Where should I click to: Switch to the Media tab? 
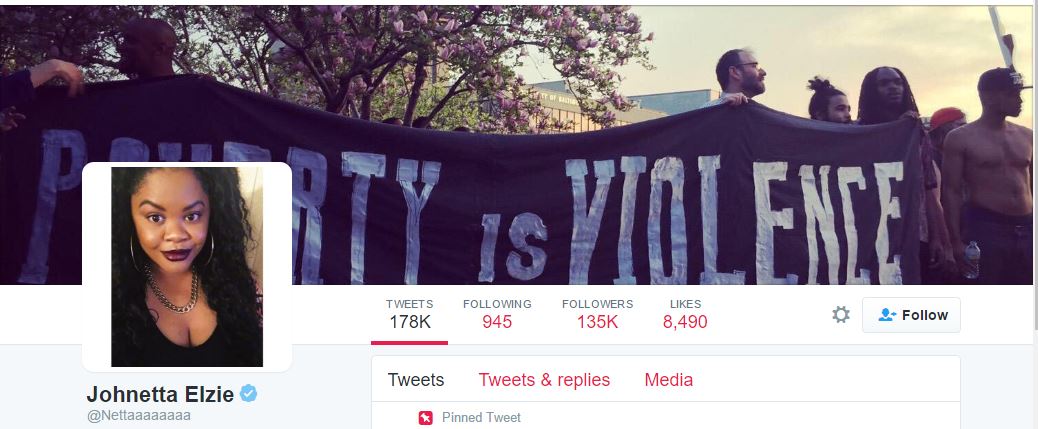tap(669, 380)
